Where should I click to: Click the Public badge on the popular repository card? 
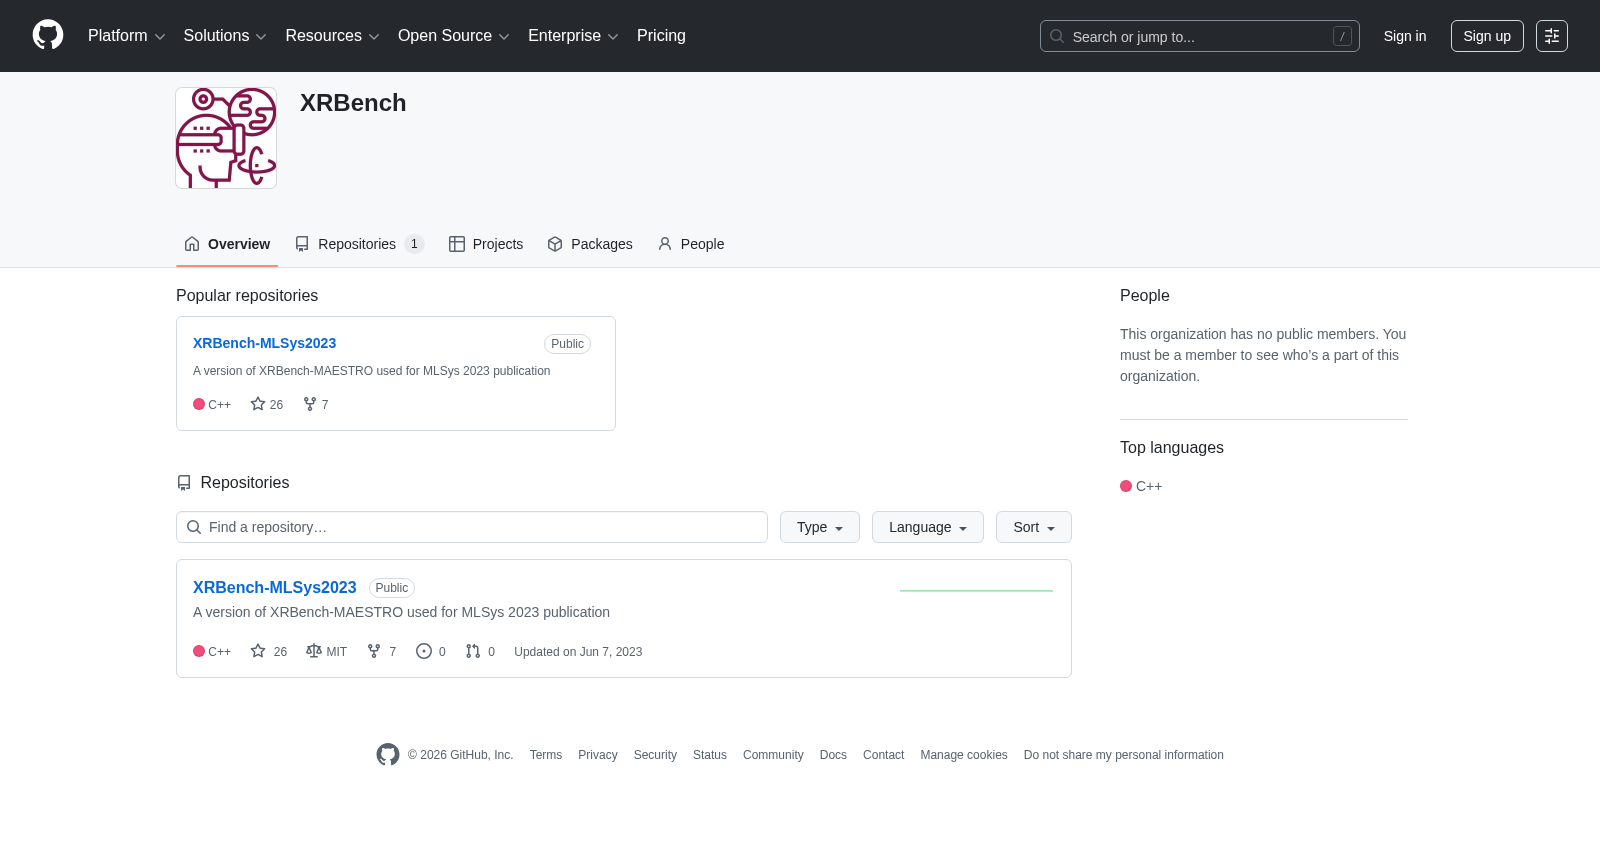pyautogui.click(x=567, y=344)
